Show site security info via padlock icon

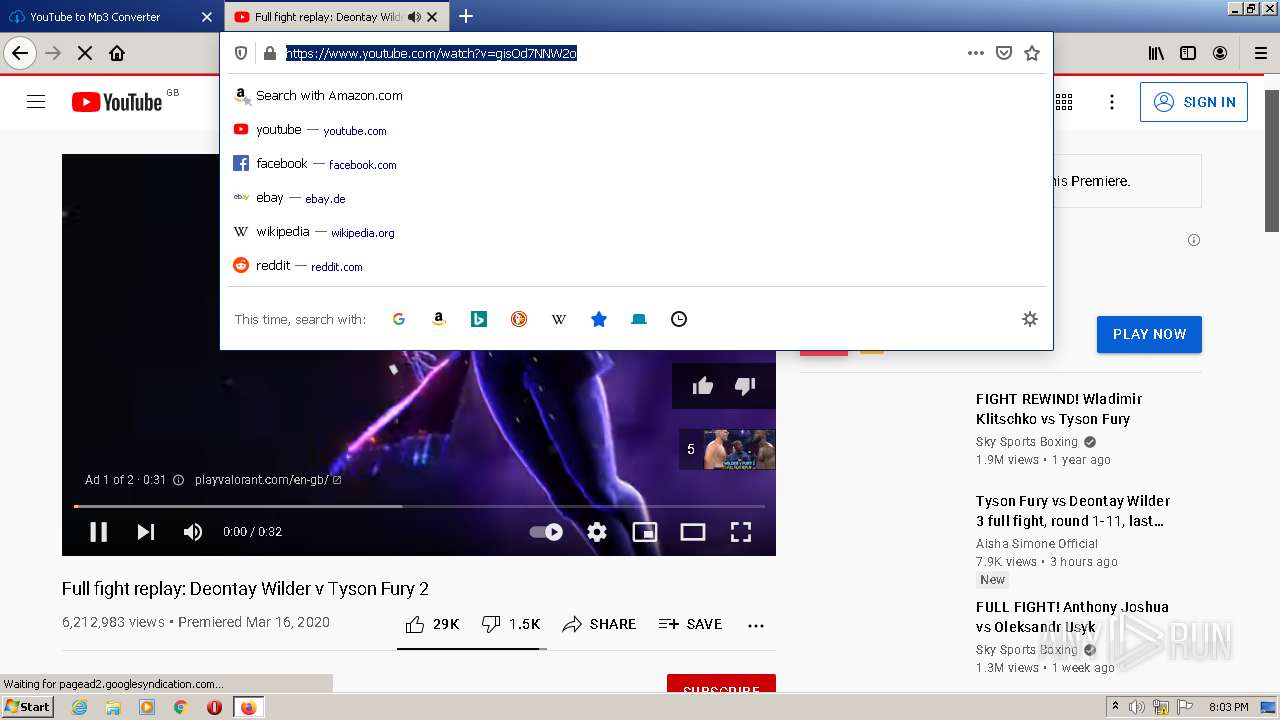pyautogui.click(x=269, y=53)
